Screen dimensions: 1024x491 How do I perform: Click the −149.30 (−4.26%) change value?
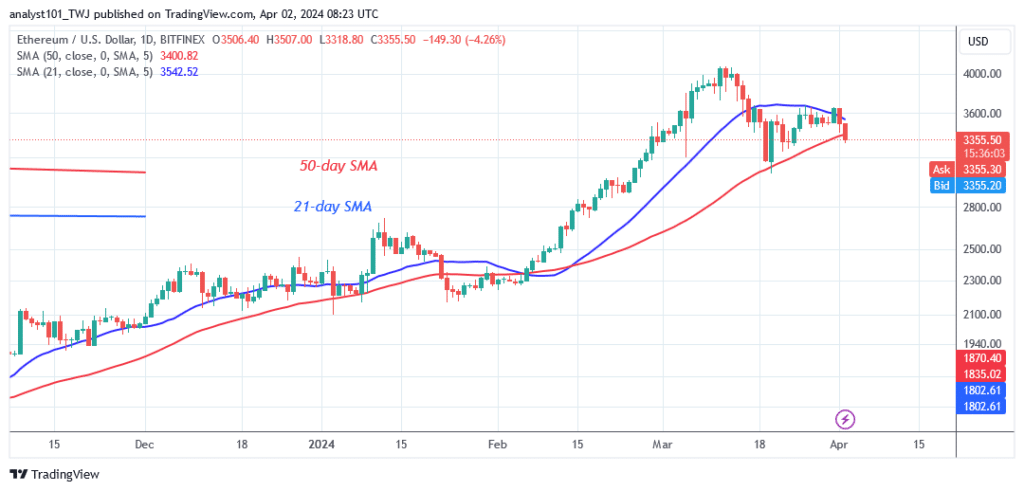(x=464, y=40)
